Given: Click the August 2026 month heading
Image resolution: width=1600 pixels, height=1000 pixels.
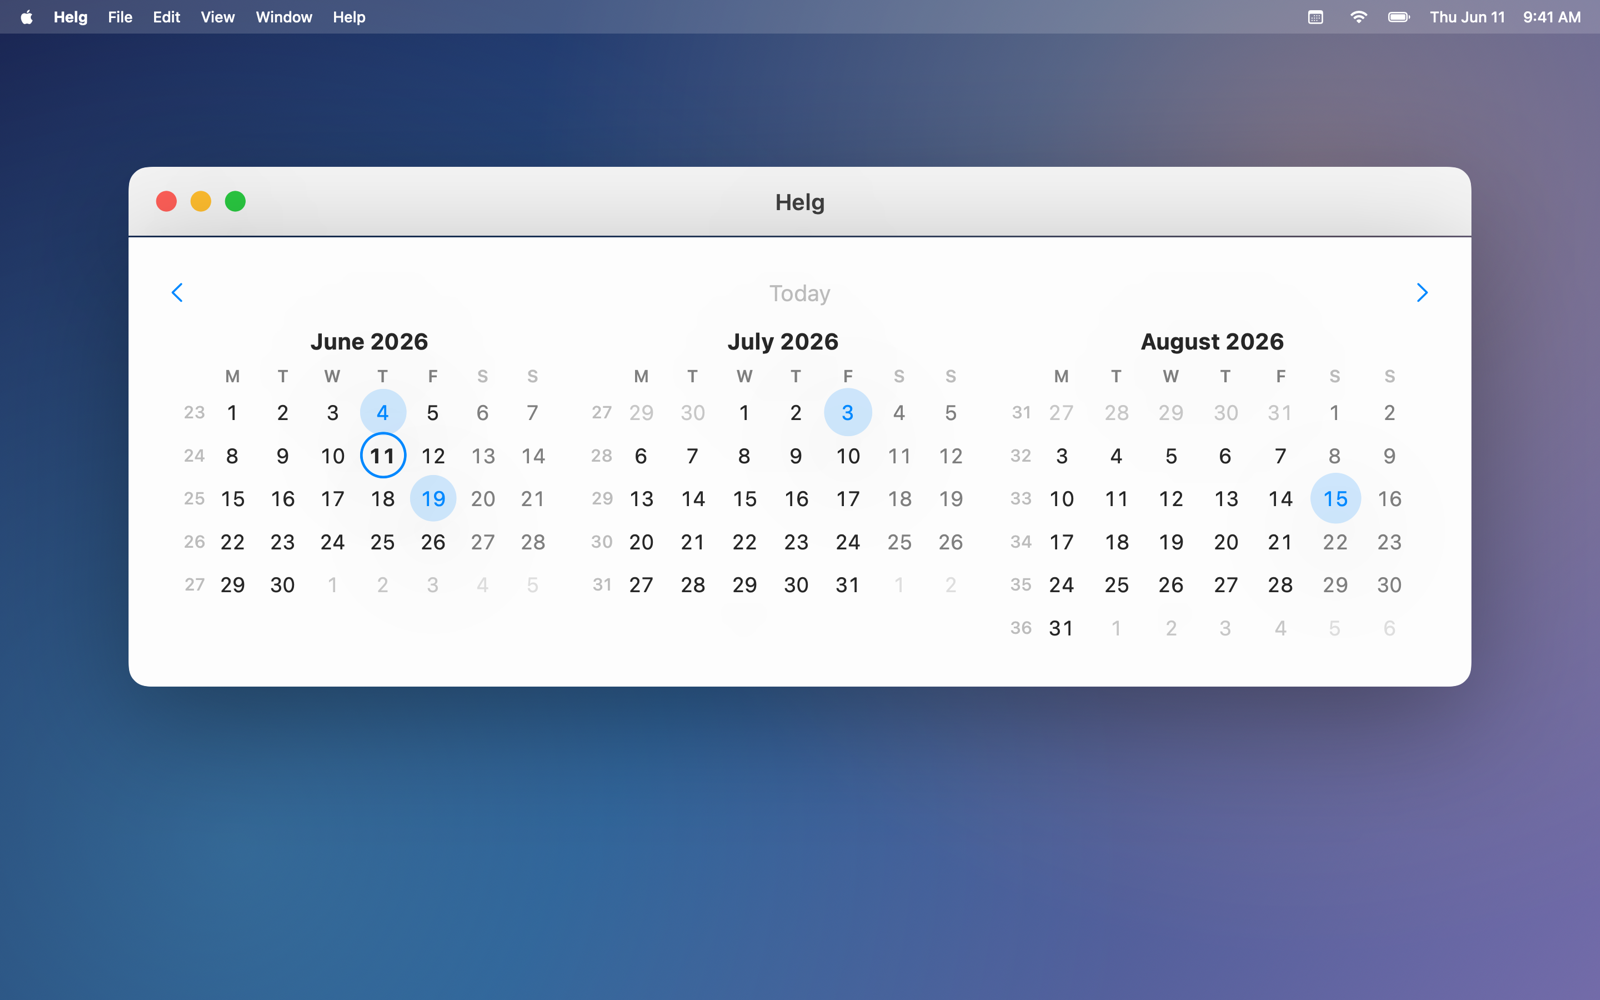Looking at the screenshot, I should pos(1212,342).
